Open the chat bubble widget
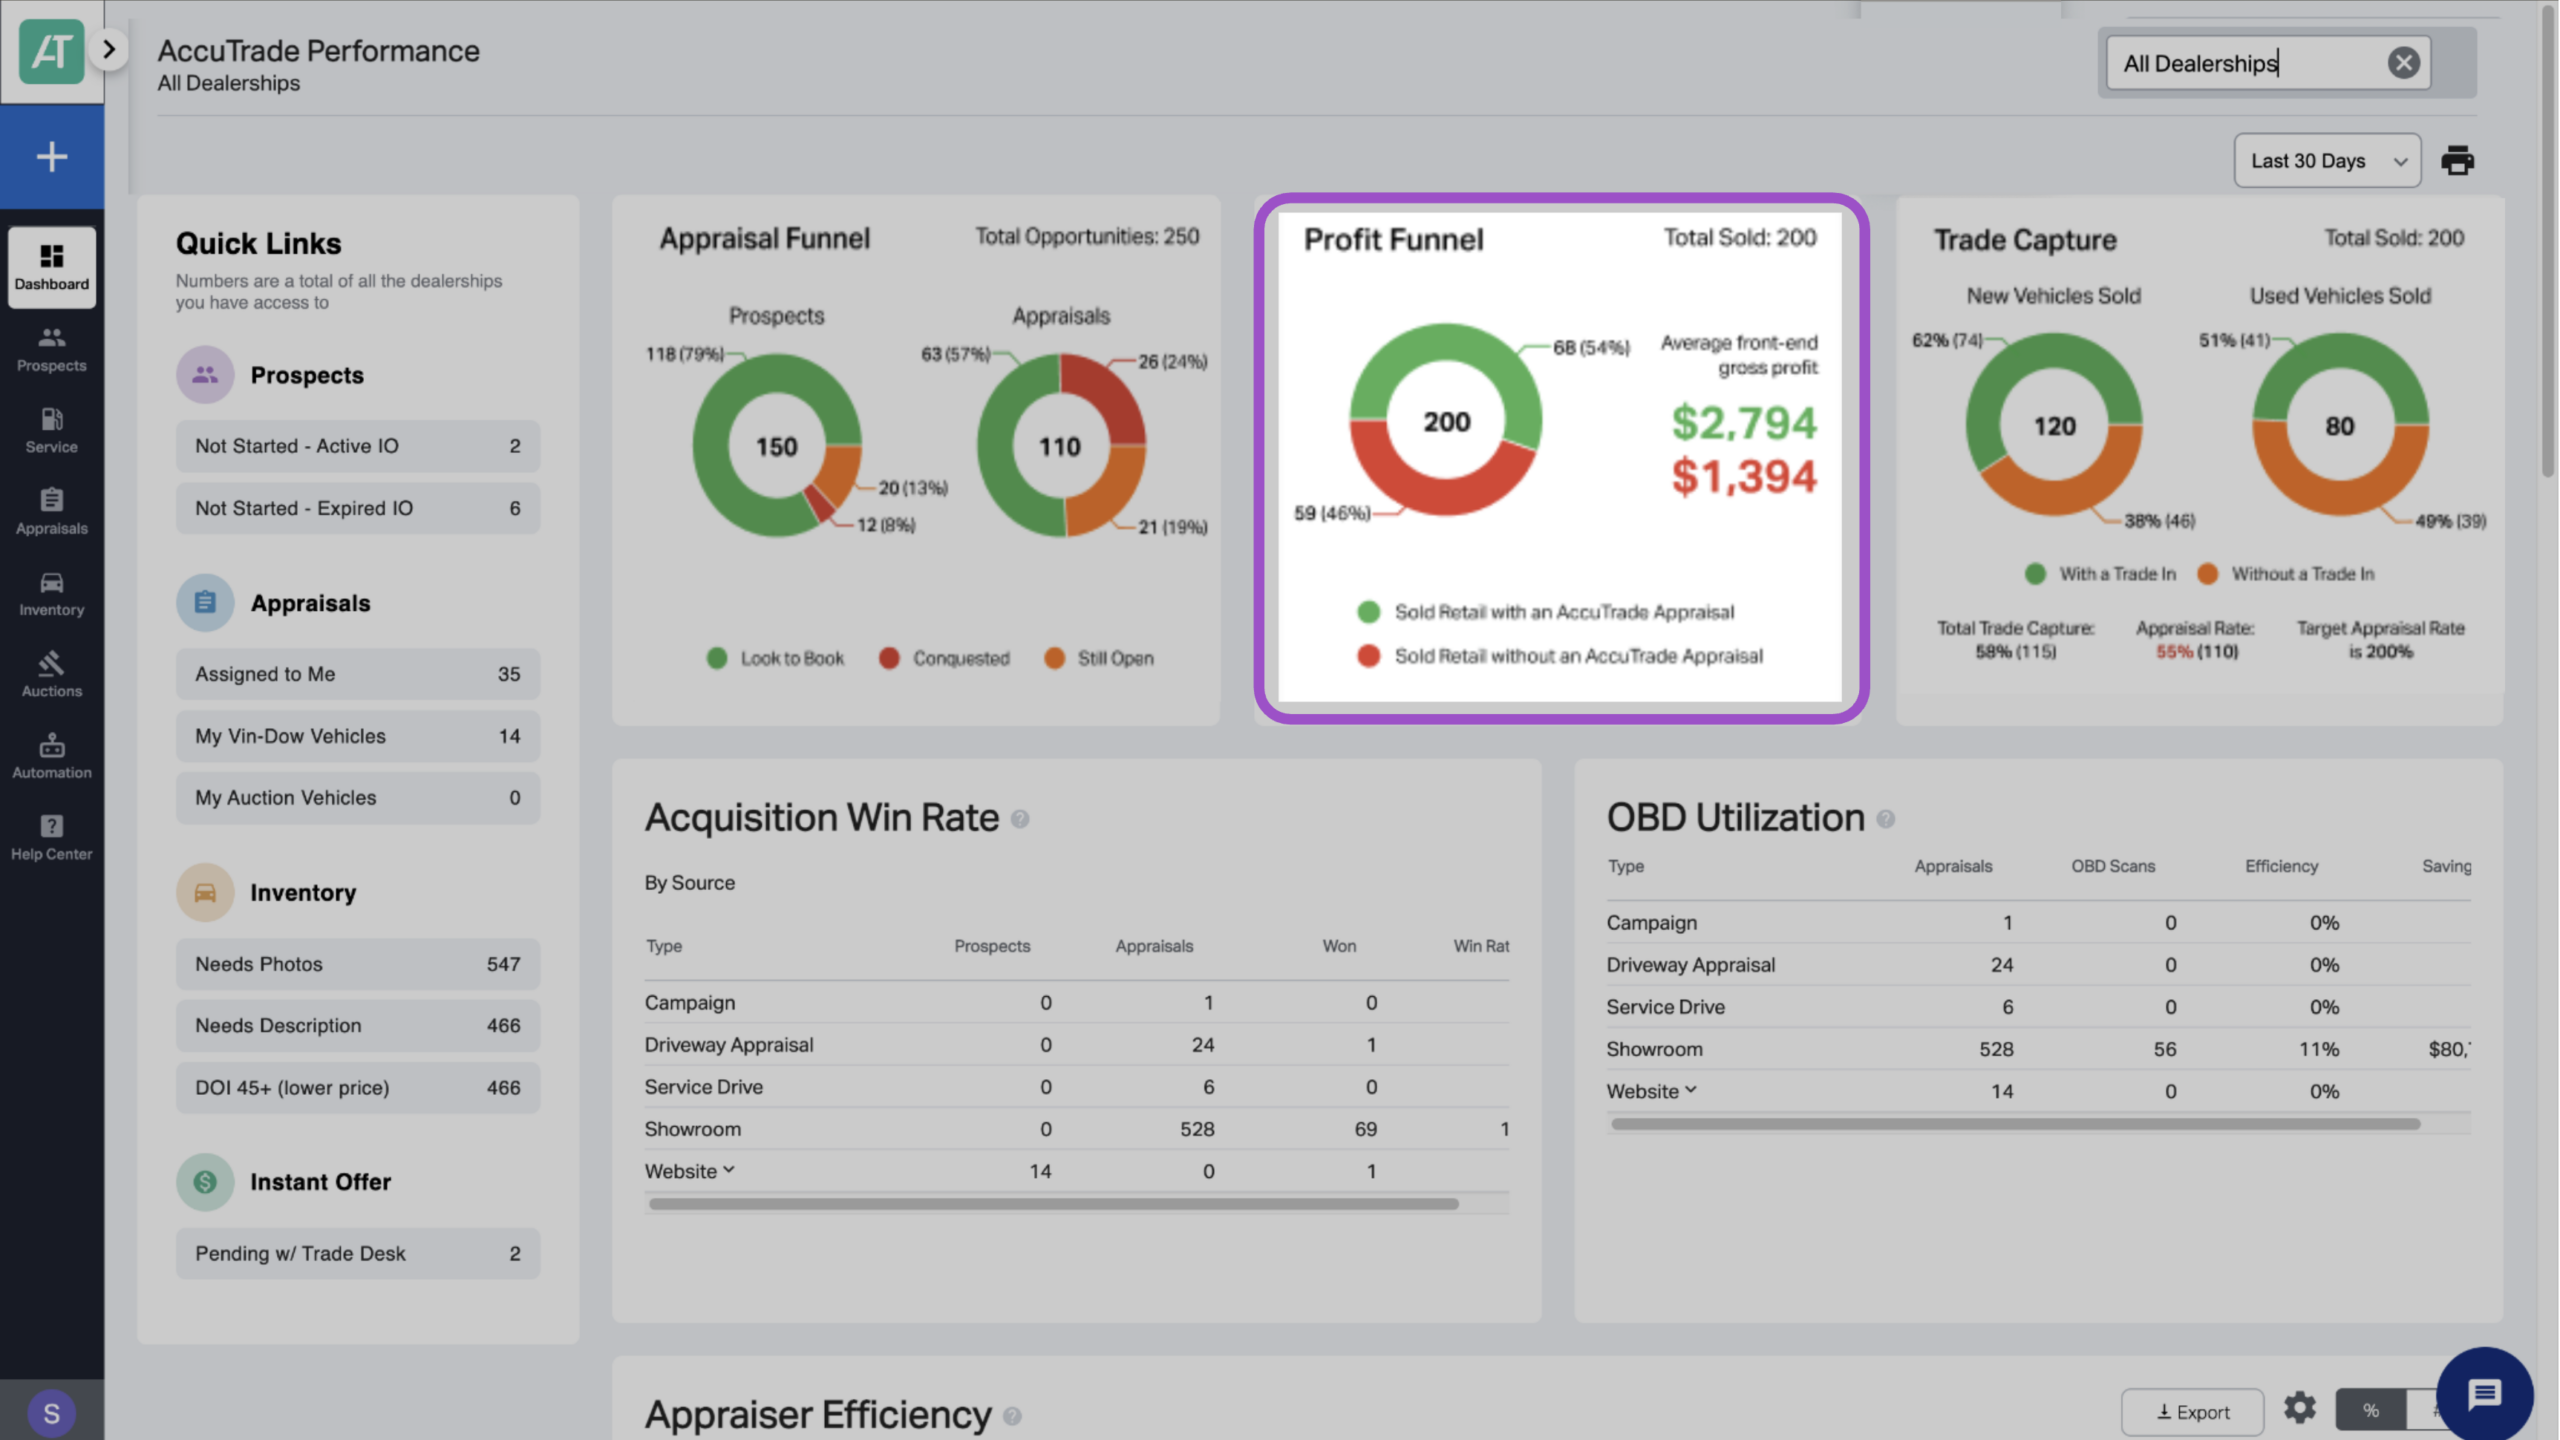 pyautogui.click(x=2485, y=1394)
